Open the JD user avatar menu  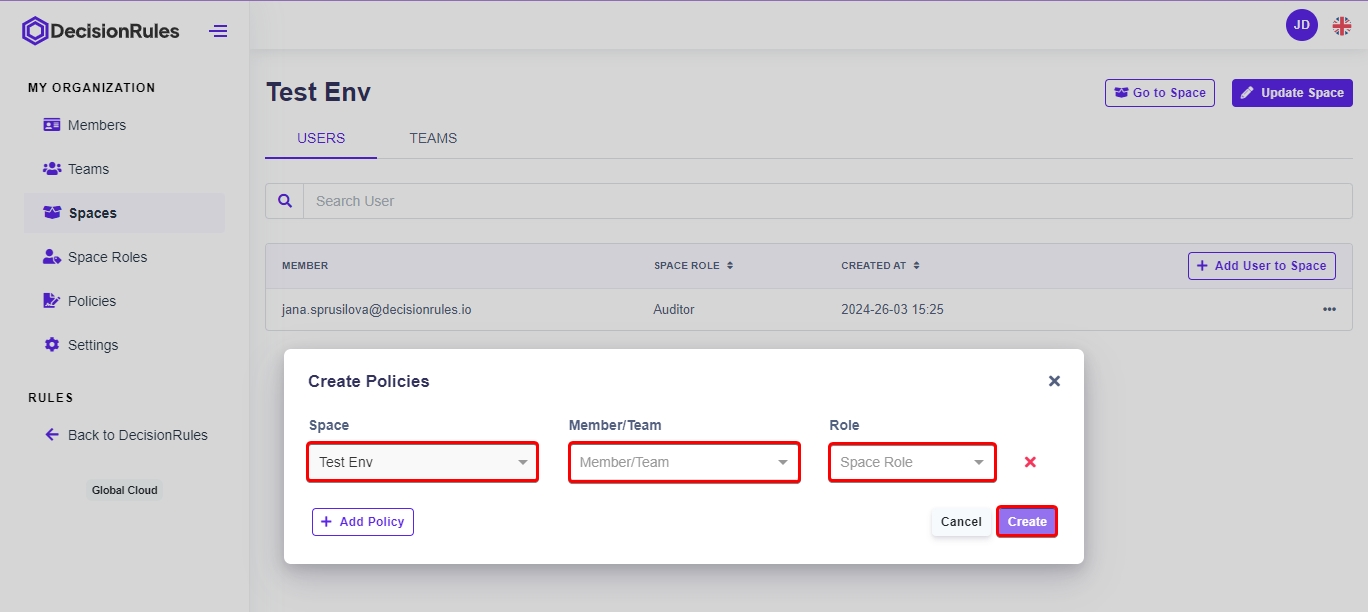coord(1301,25)
